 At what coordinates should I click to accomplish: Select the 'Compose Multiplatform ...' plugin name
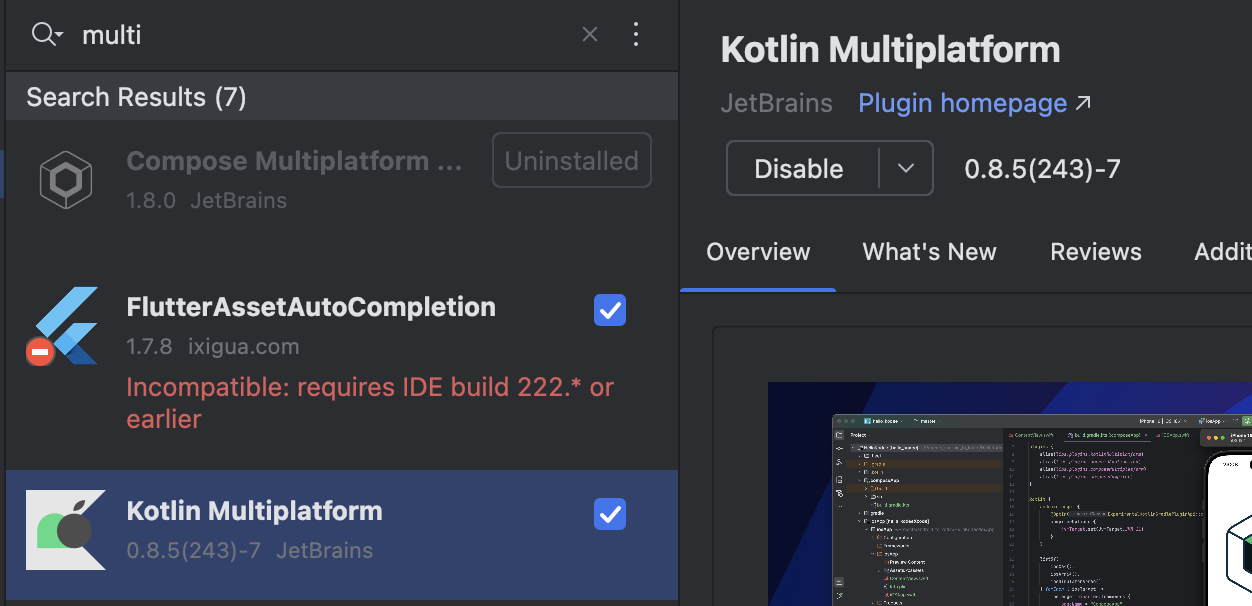click(295, 161)
